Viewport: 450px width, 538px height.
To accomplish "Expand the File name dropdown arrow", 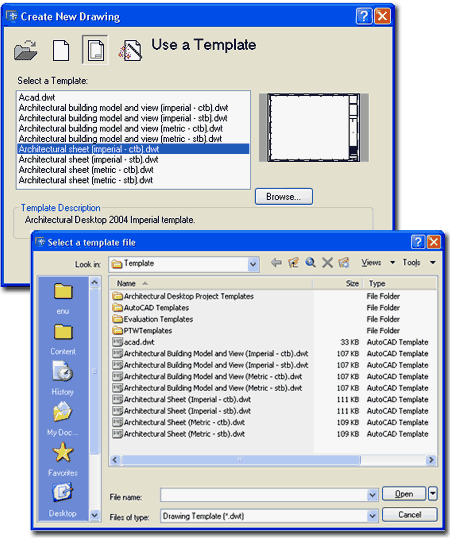I will [372, 495].
